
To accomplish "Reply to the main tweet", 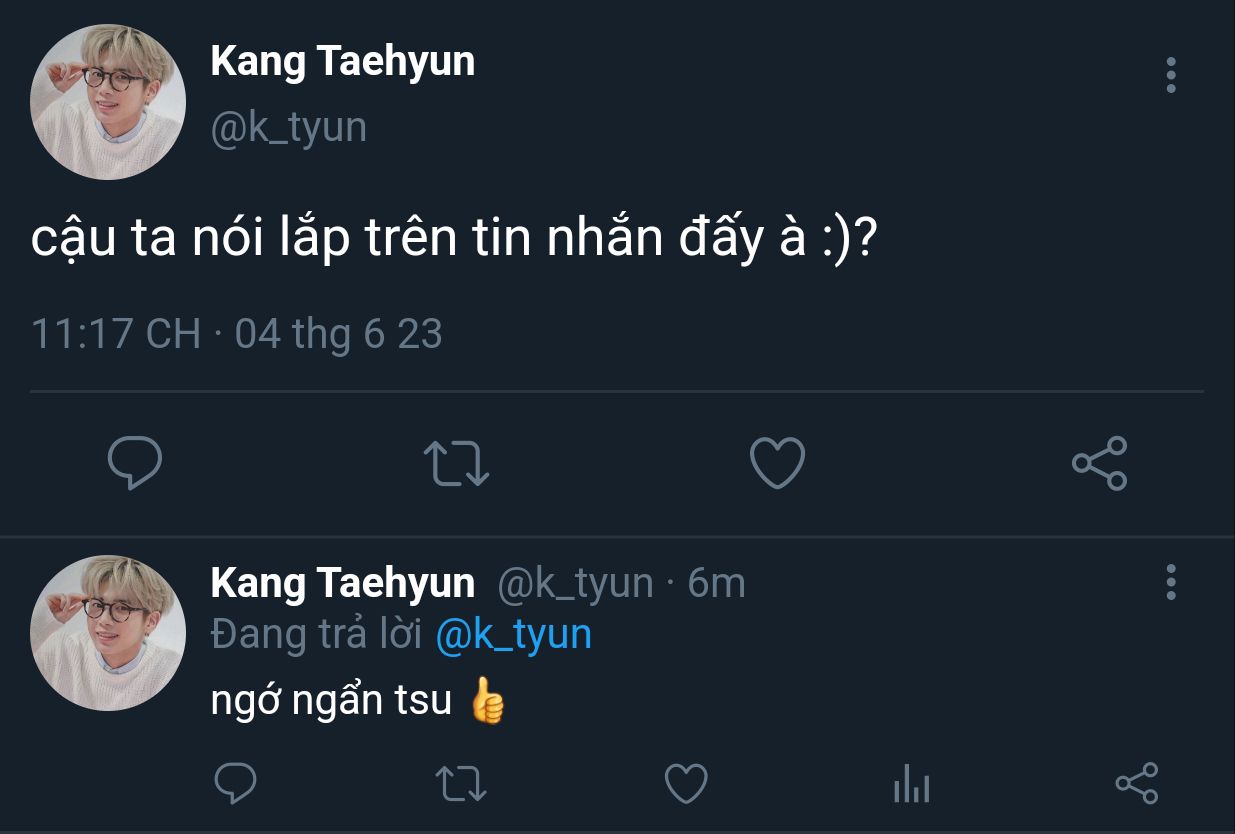I will (x=135, y=463).
